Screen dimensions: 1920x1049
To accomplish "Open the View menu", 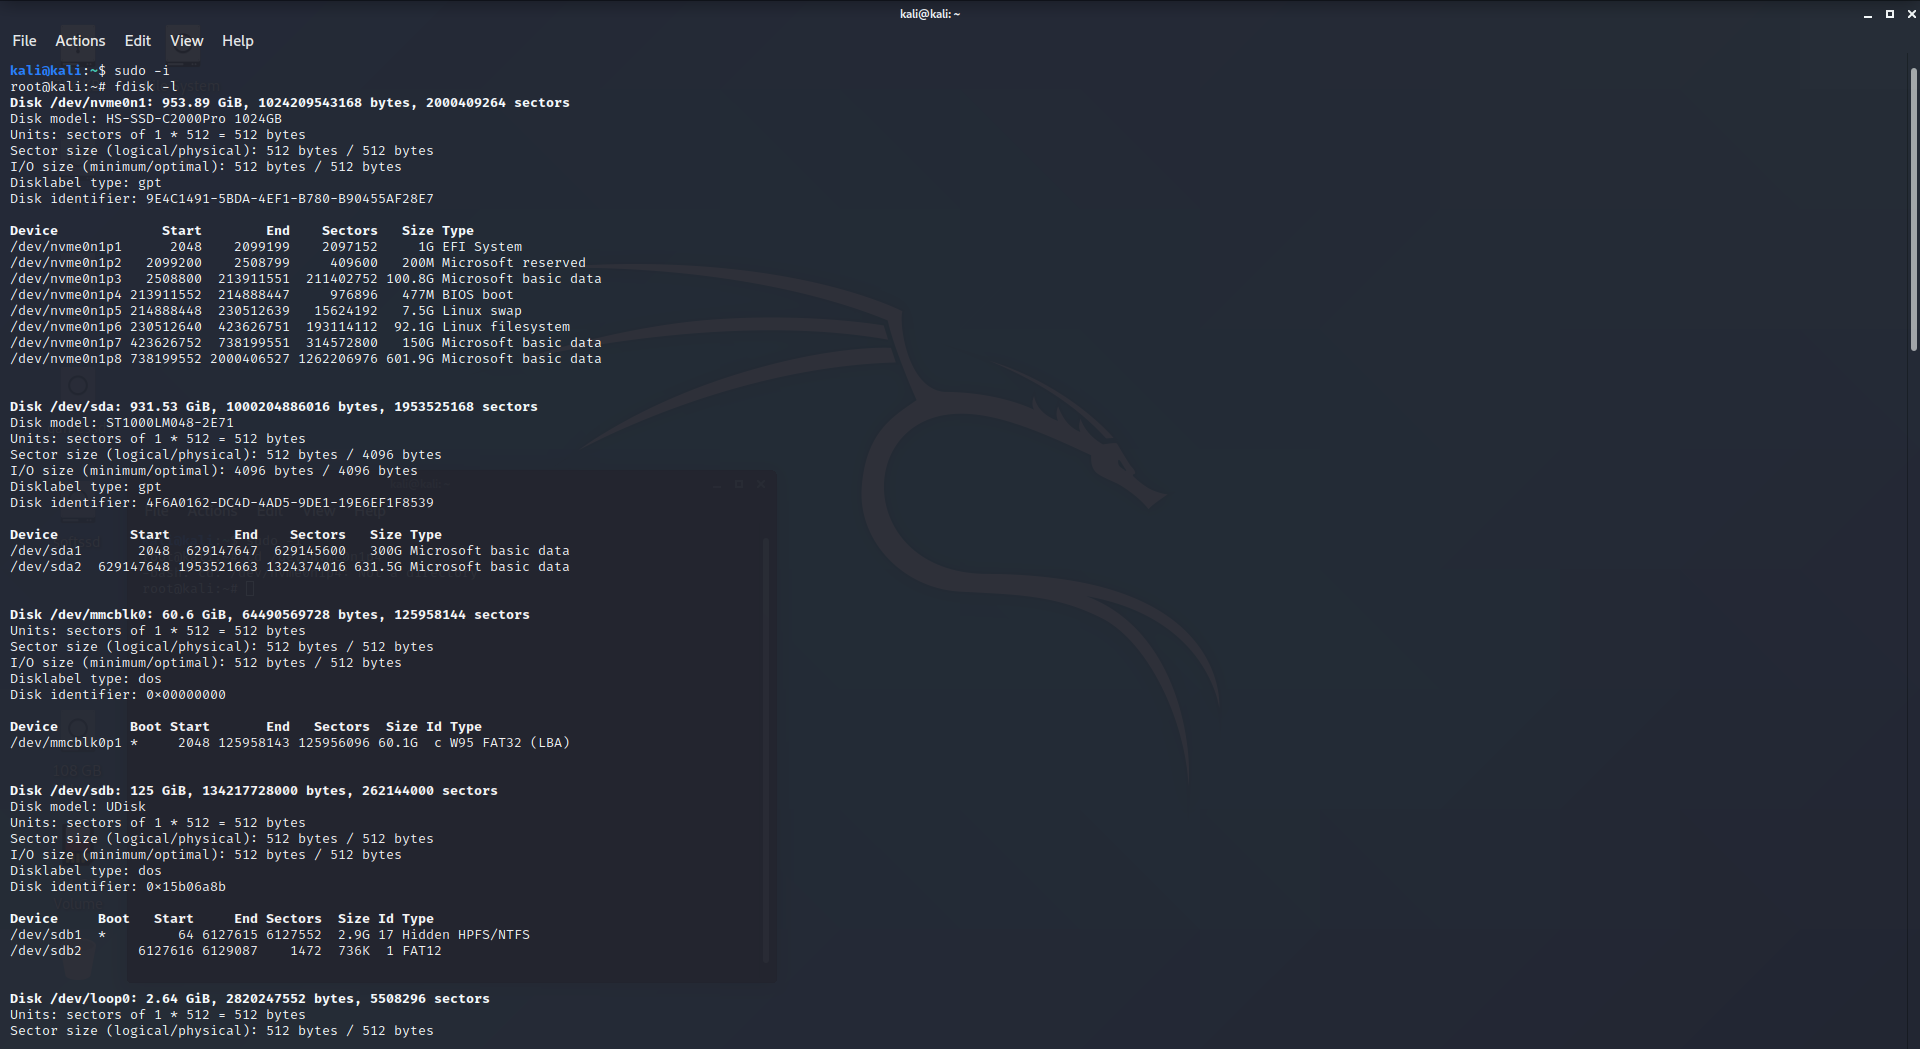I will click(186, 41).
